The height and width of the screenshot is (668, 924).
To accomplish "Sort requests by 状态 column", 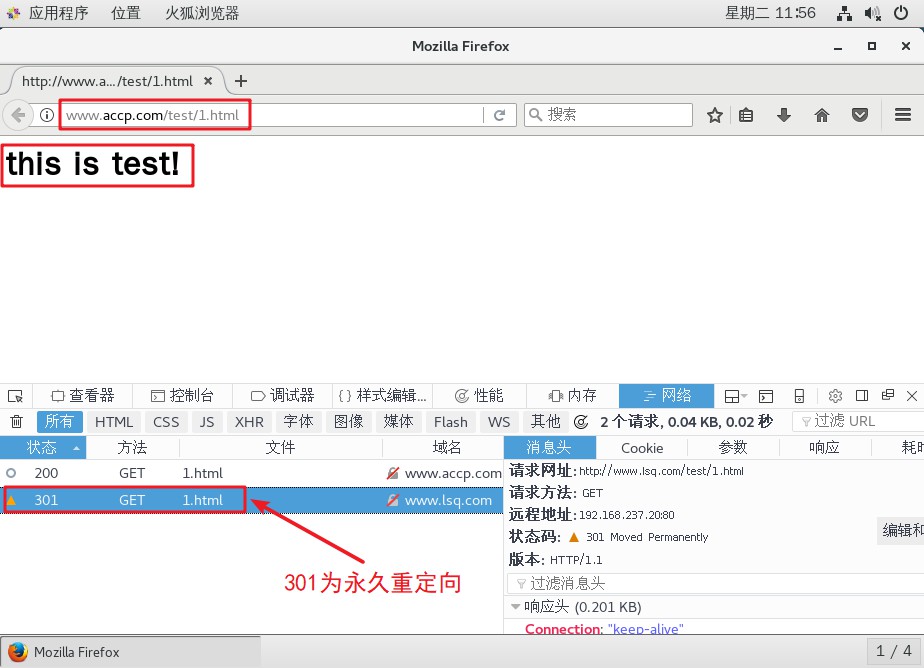I will tap(43, 448).
